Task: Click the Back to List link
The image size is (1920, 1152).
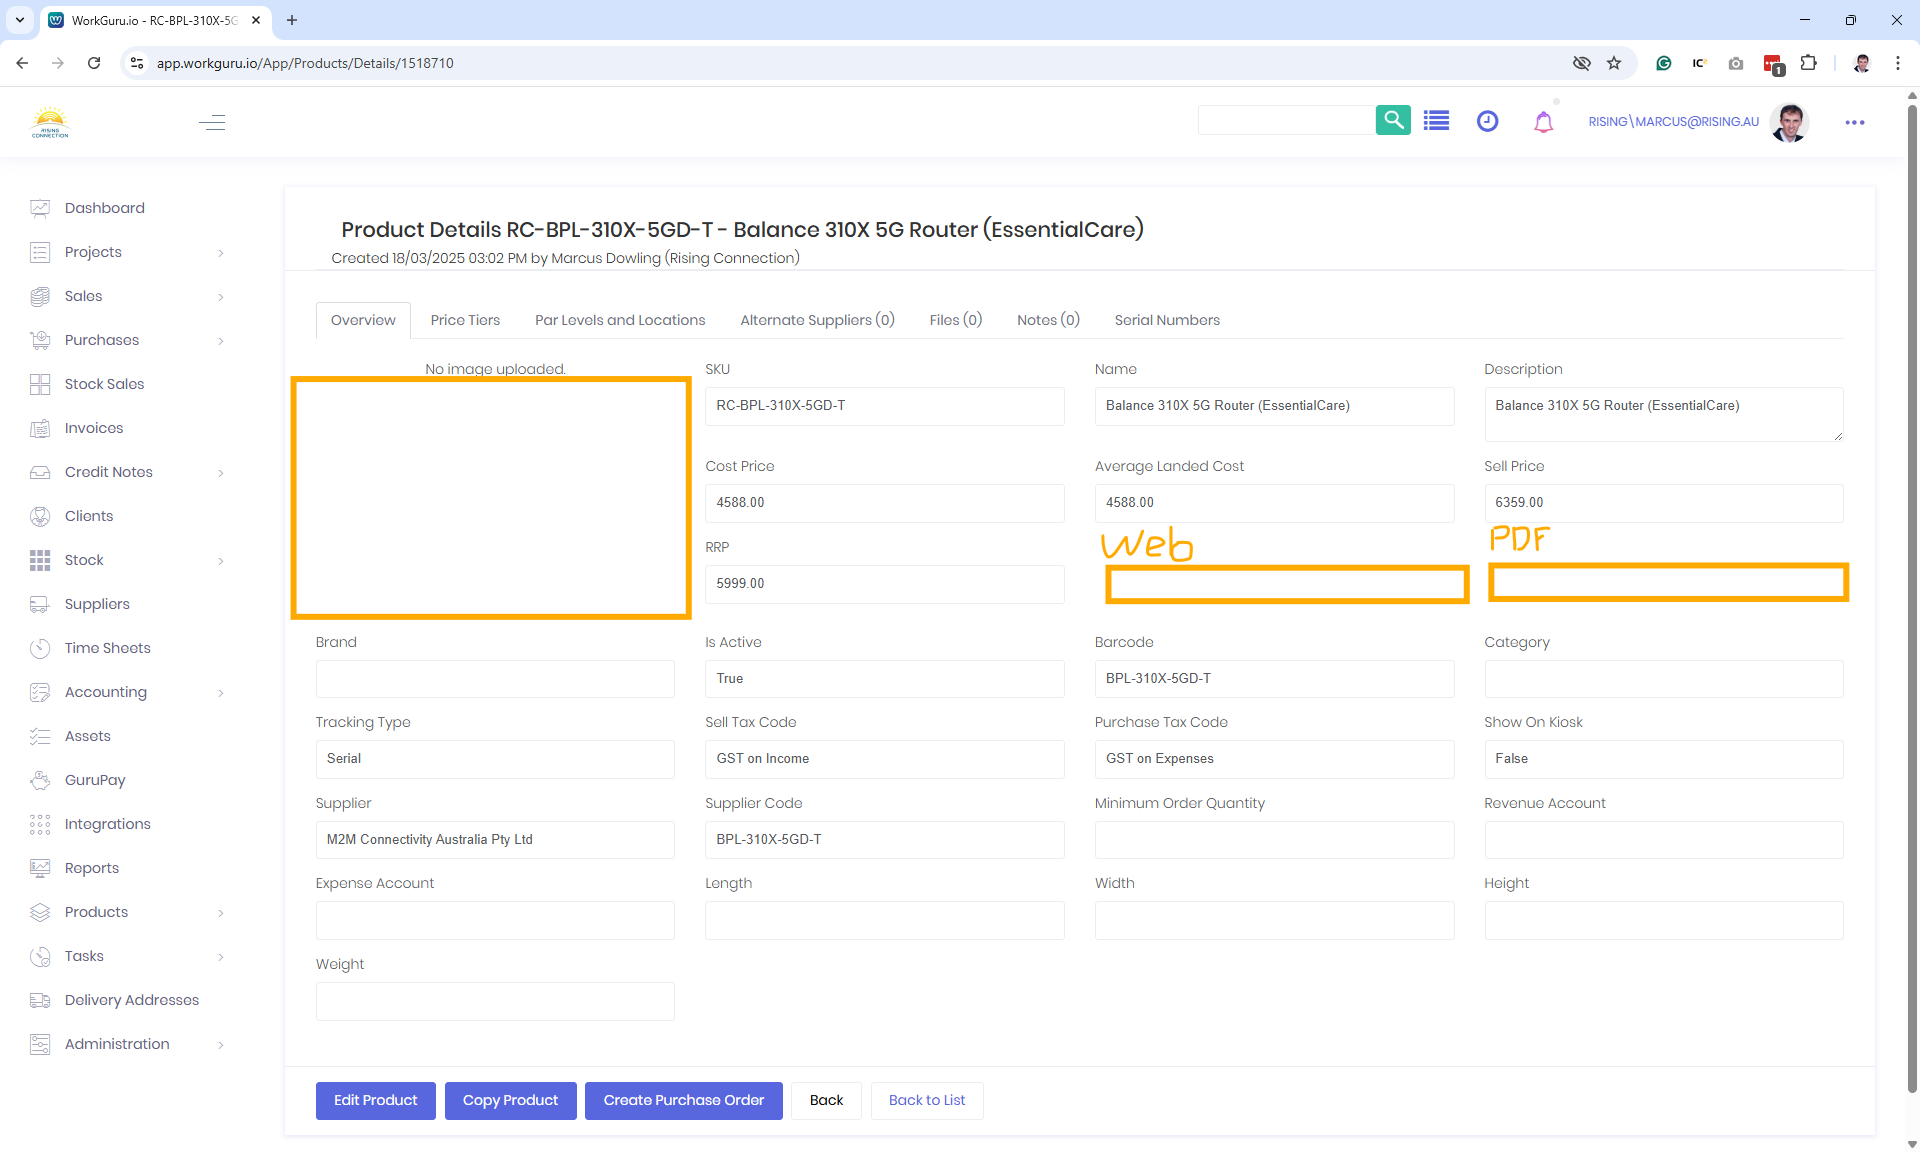Action: [926, 1100]
